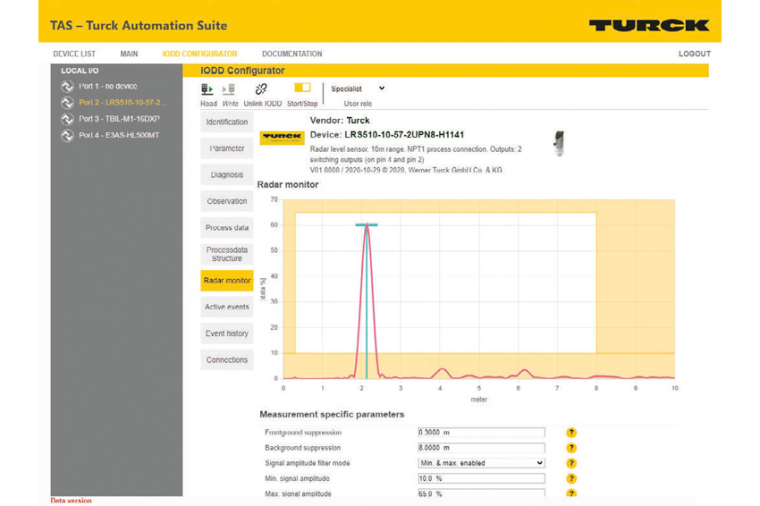760x506 pixels.
Task: Click the Frontground suppression input field
Action: coord(481,432)
